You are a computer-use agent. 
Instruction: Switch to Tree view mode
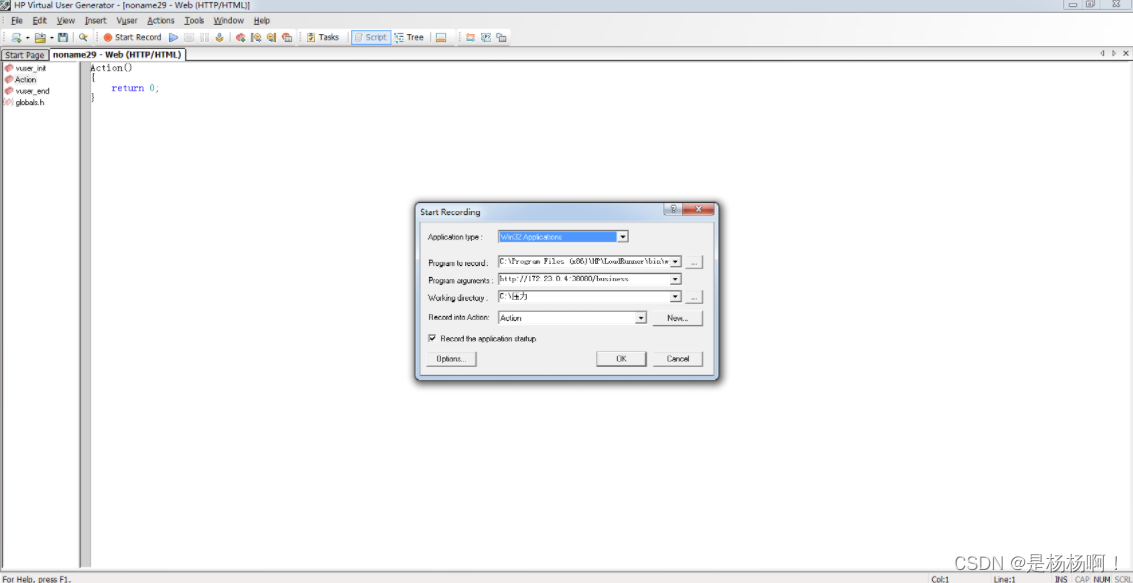point(410,37)
